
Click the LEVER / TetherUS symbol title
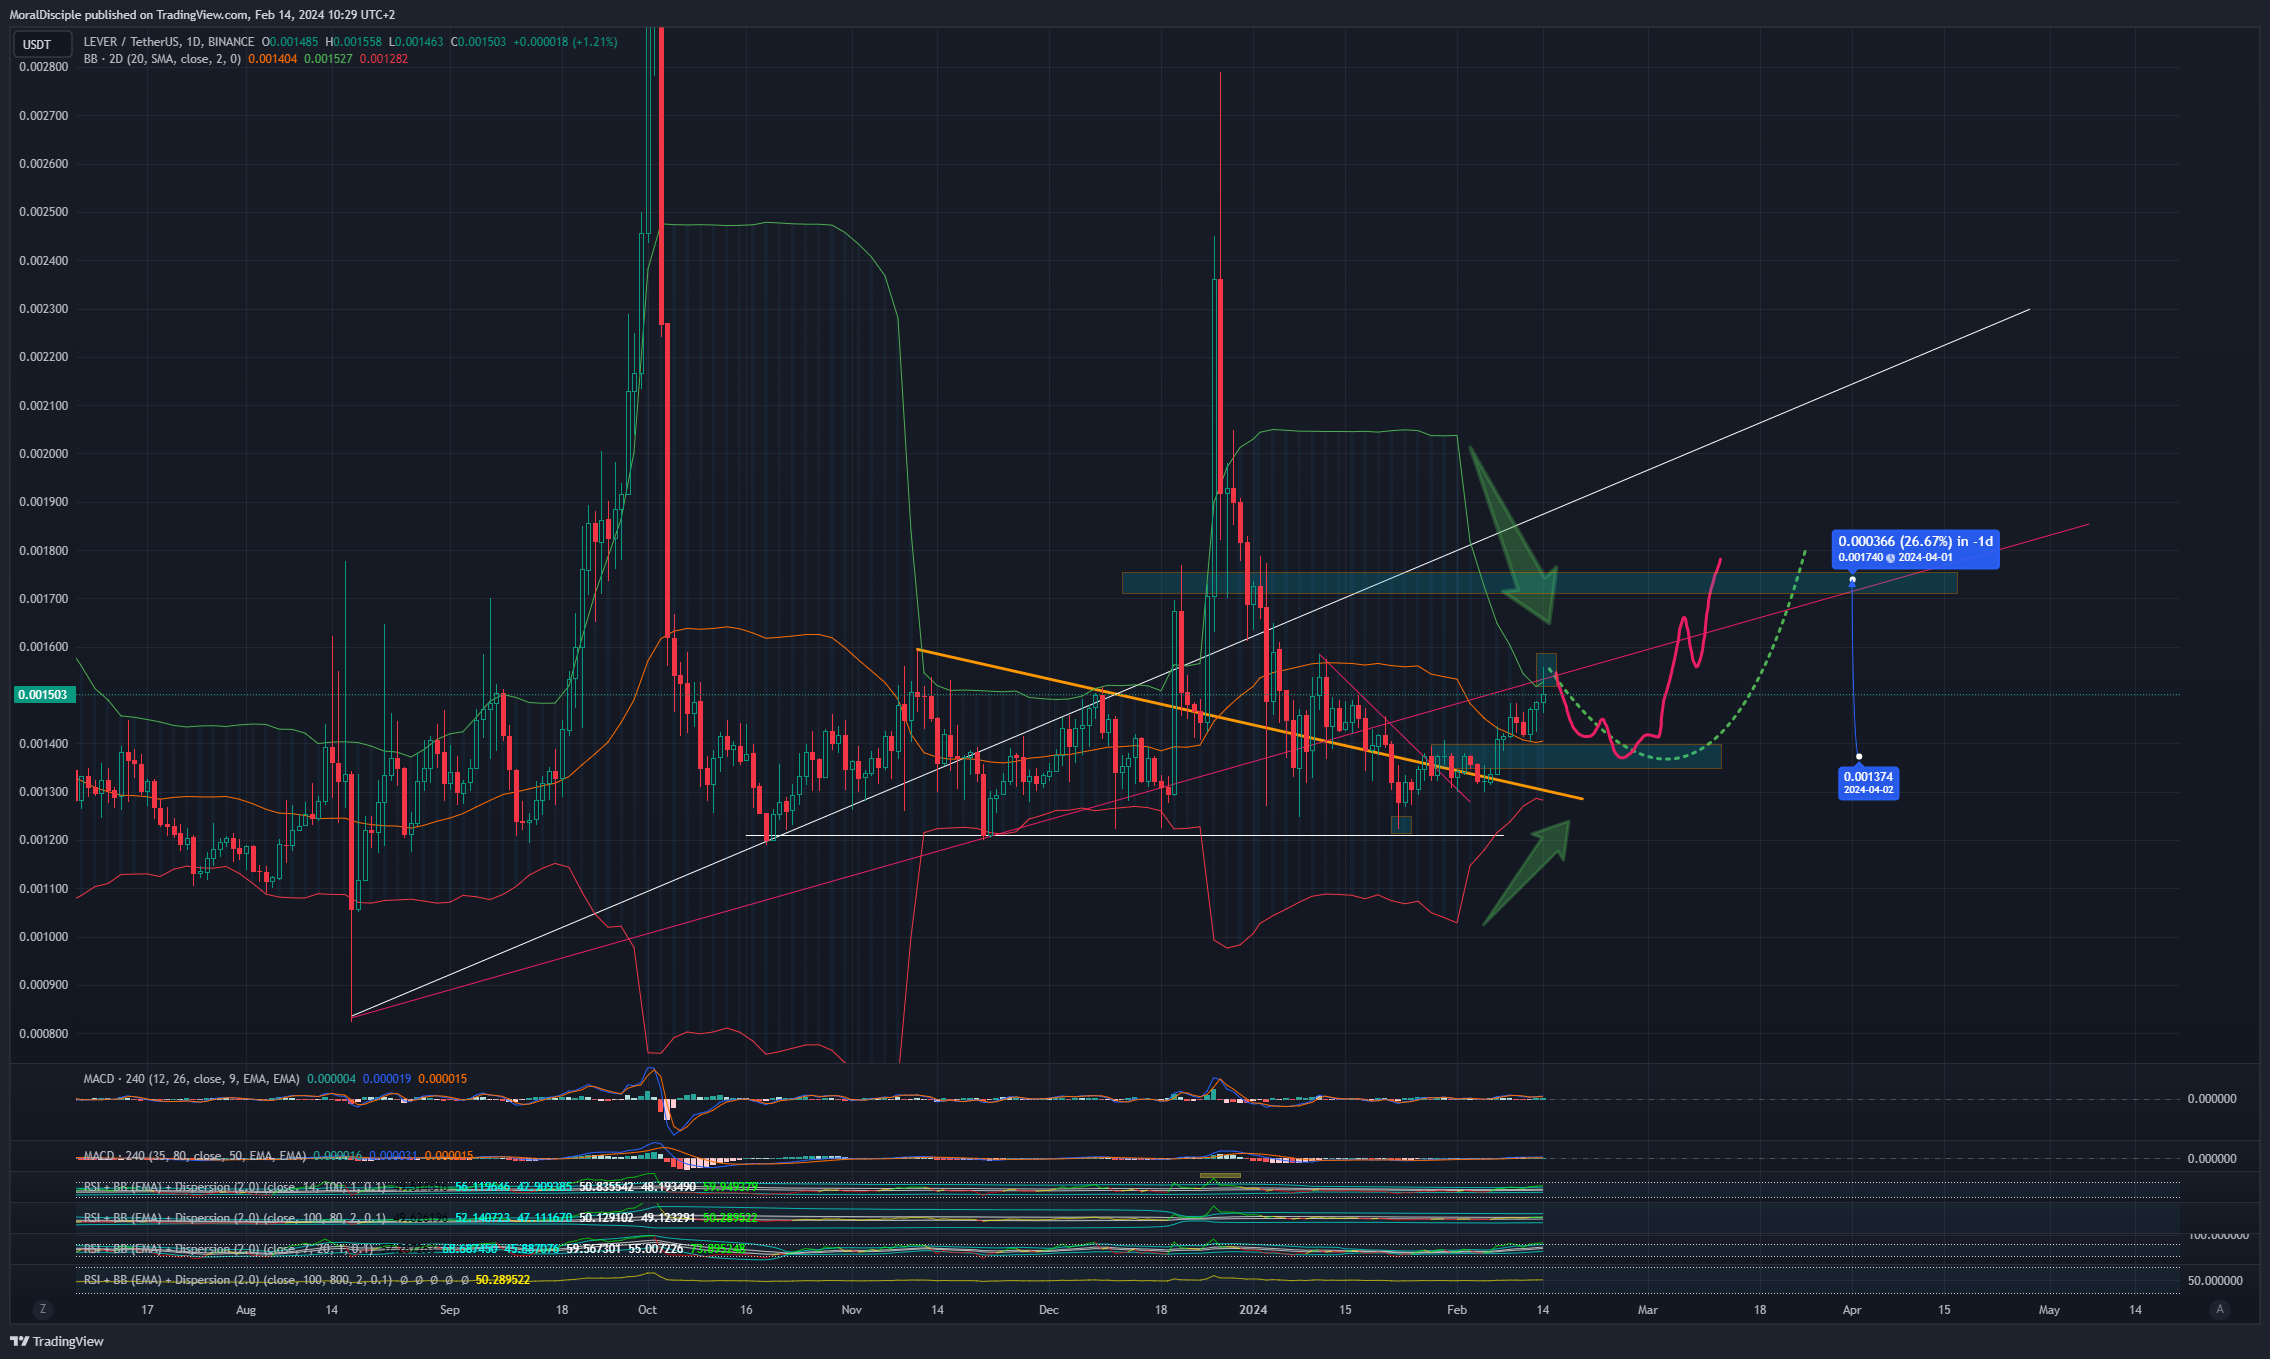click(168, 42)
